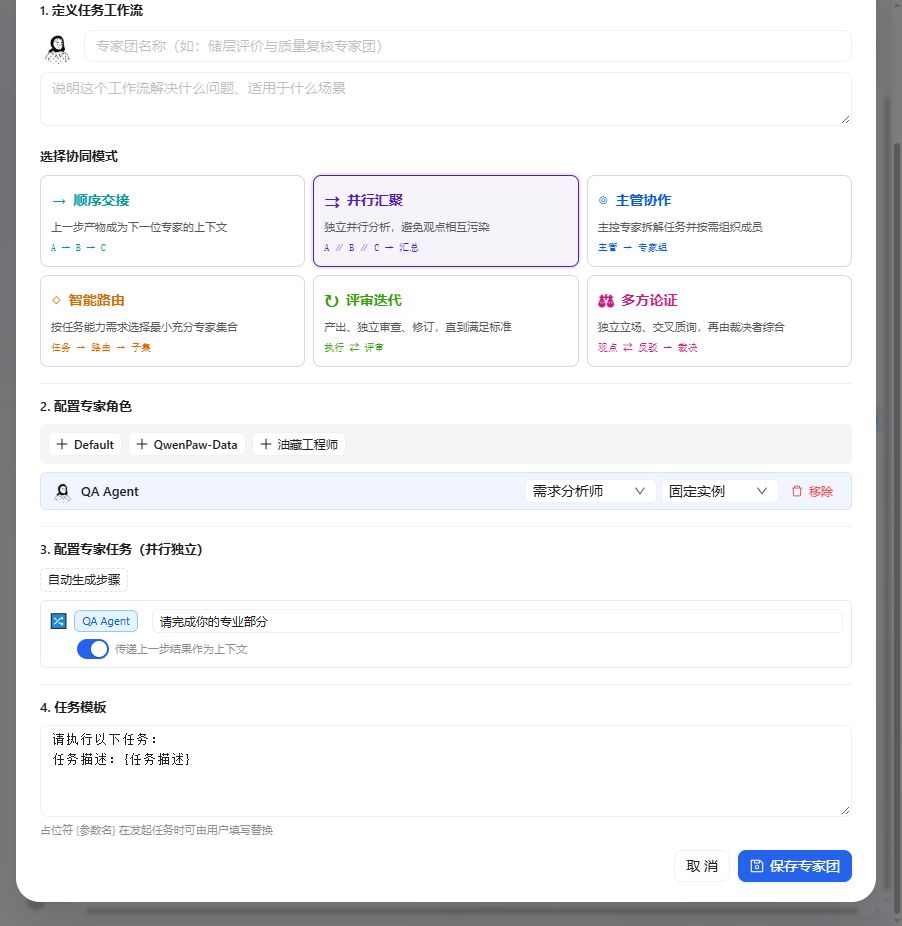Click the 多方论证 scales icon

pos(606,301)
